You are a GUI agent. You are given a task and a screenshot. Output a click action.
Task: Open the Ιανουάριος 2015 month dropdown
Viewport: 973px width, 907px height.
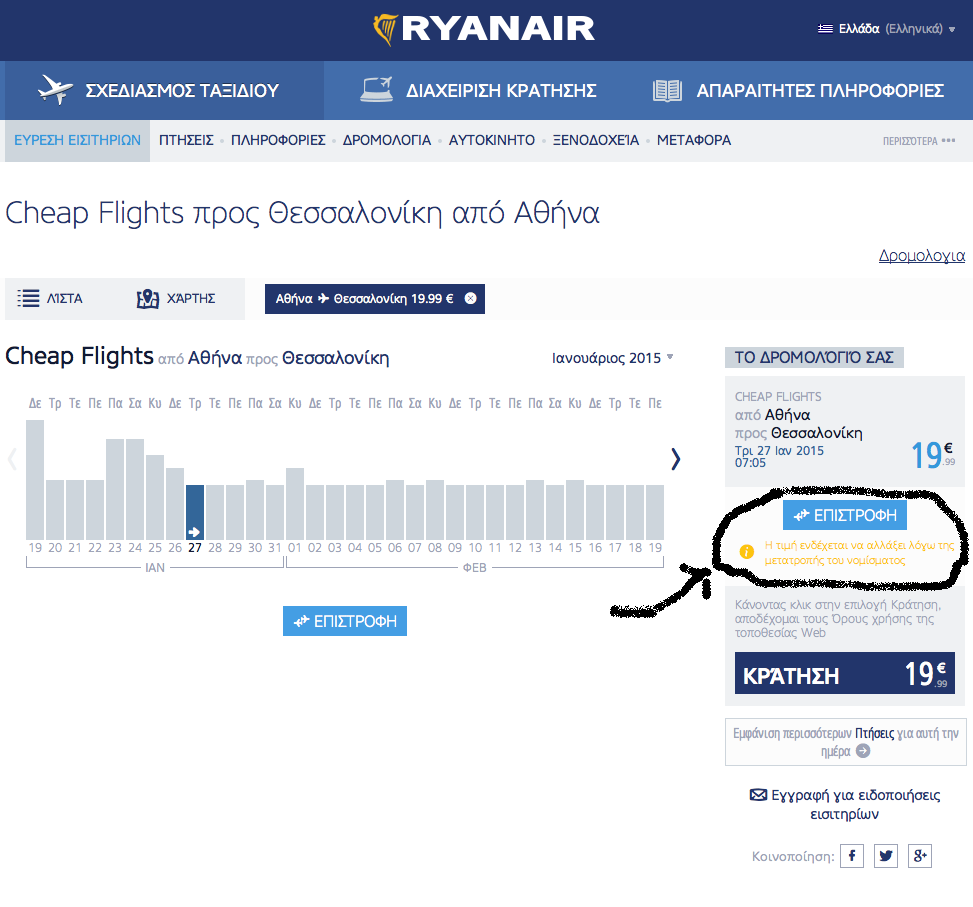(x=612, y=358)
